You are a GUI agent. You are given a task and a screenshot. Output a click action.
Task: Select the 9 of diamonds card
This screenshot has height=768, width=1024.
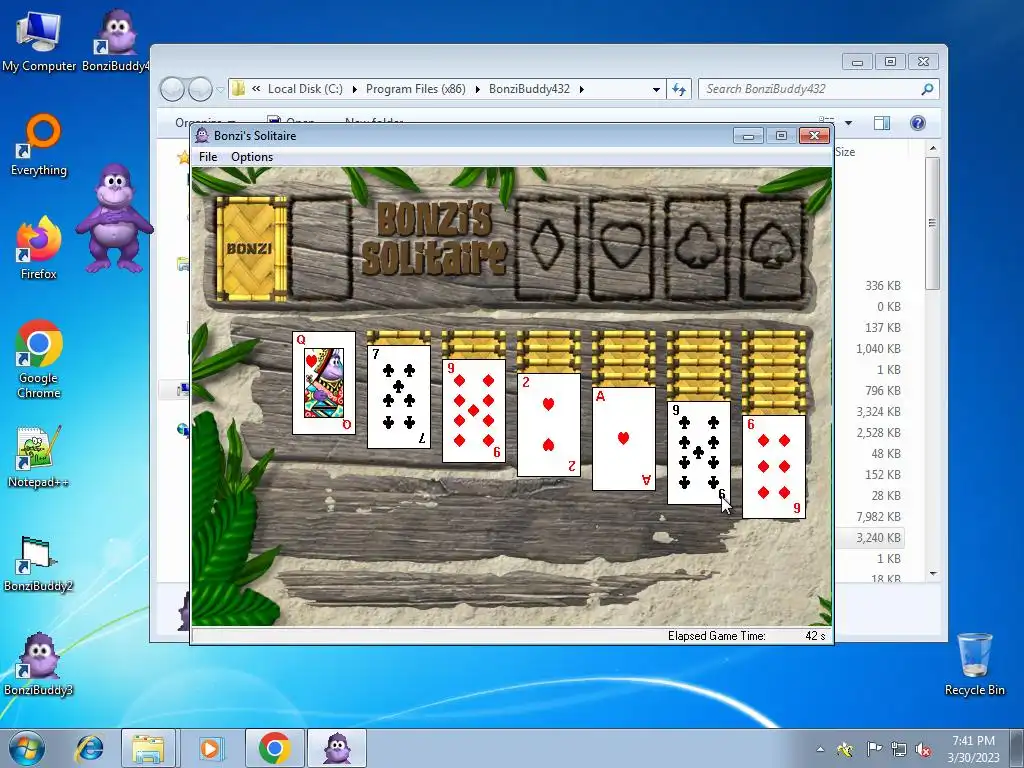point(474,411)
